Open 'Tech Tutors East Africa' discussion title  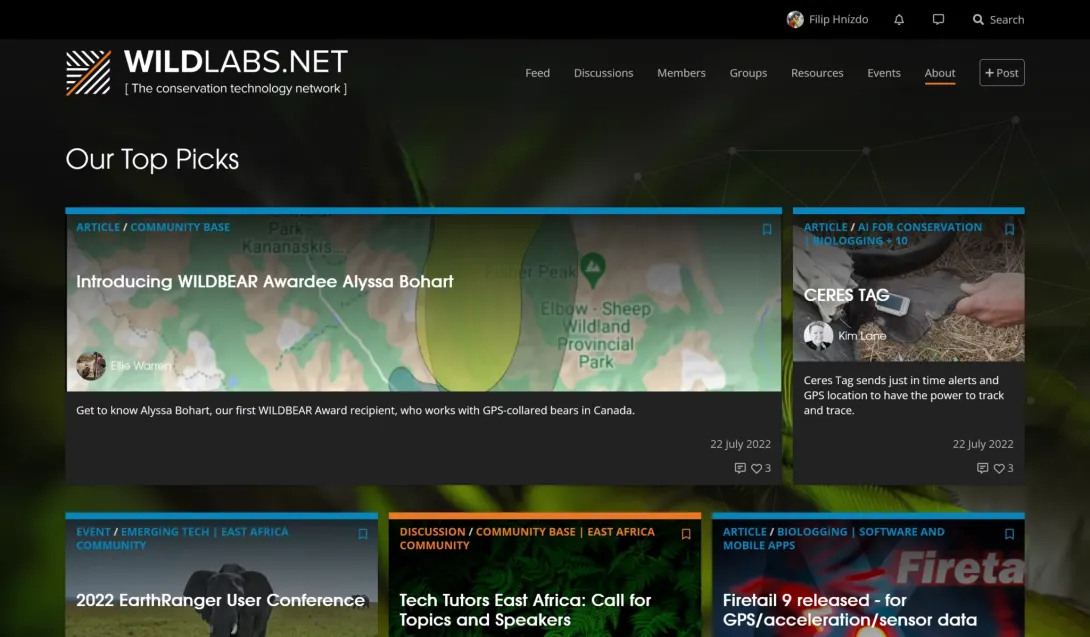[x=525, y=610]
